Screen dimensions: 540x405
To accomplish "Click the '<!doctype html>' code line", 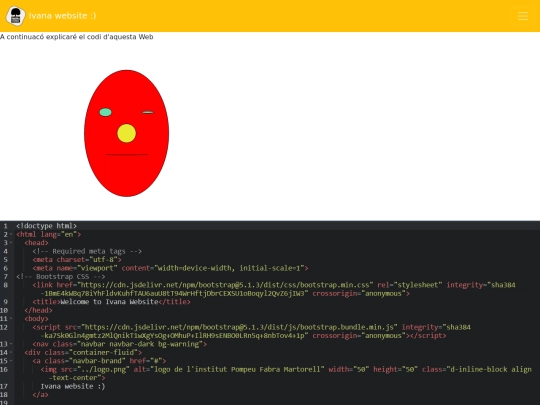I will (x=46, y=226).
